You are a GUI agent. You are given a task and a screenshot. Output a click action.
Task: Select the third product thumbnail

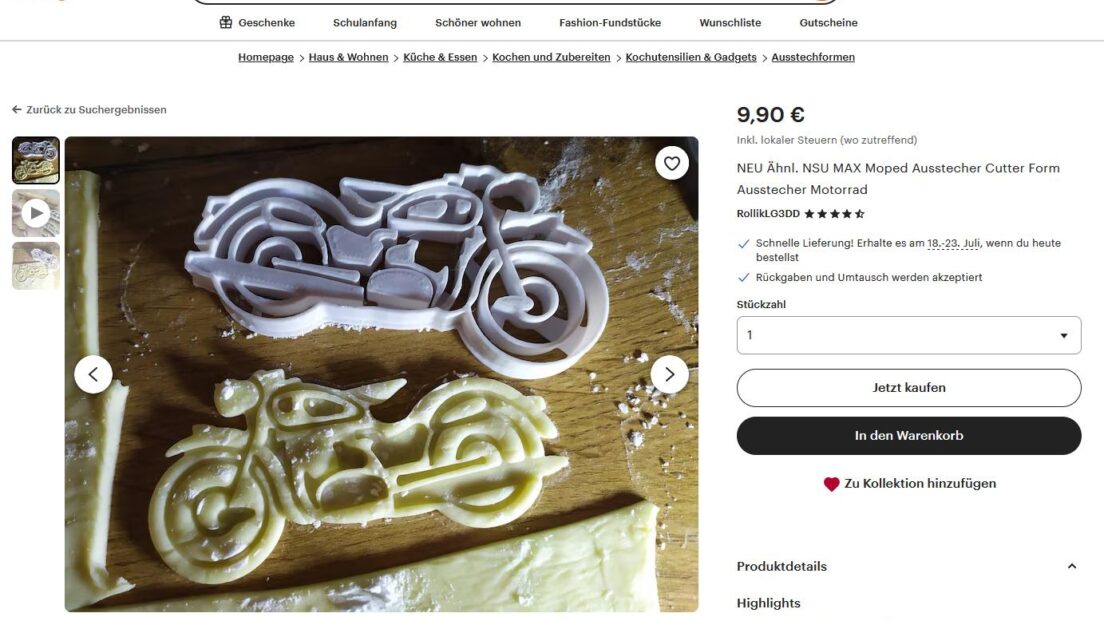pyautogui.click(x=36, y=265)
